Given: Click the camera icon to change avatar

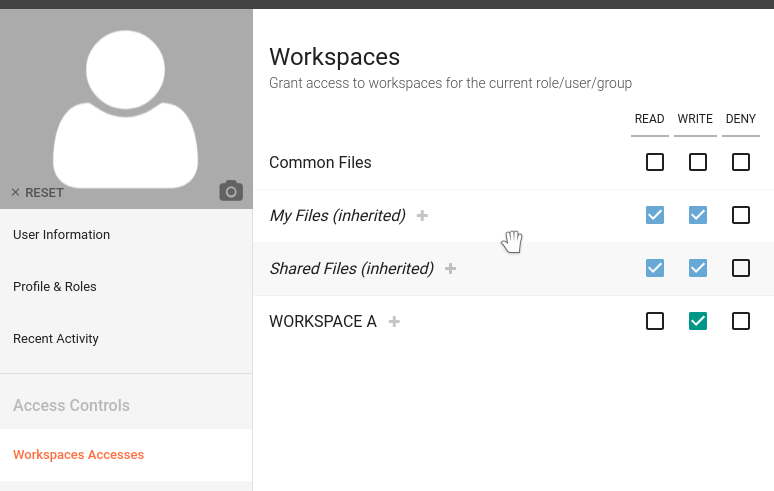Looking at the screenshot, I should coord(231,191).
